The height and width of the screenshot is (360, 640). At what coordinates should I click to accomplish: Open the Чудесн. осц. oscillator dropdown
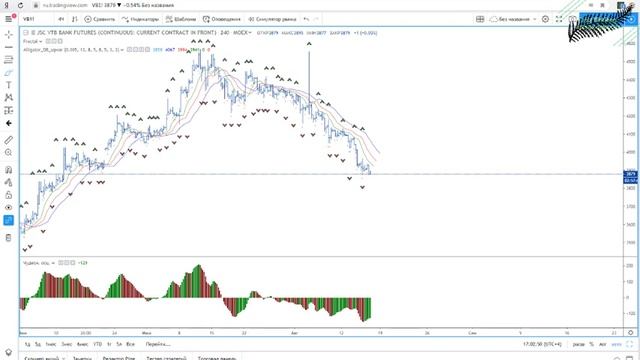pyautogui.click(x=53, y=263)
